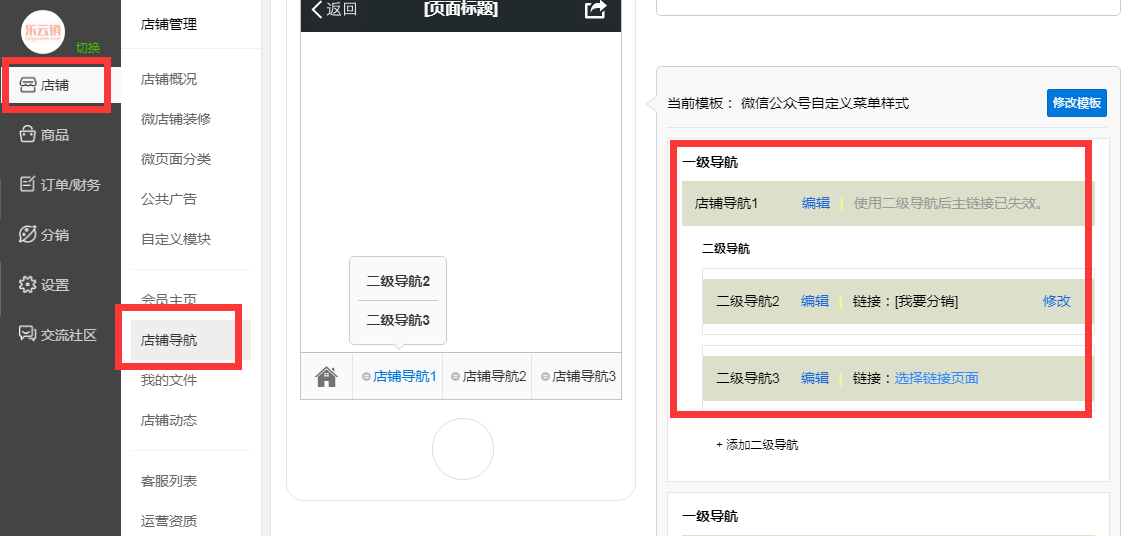This screenshot has height=536, width=1131.
Task: Open 交流社区 in the left sidebar
Action: [58, 335]
